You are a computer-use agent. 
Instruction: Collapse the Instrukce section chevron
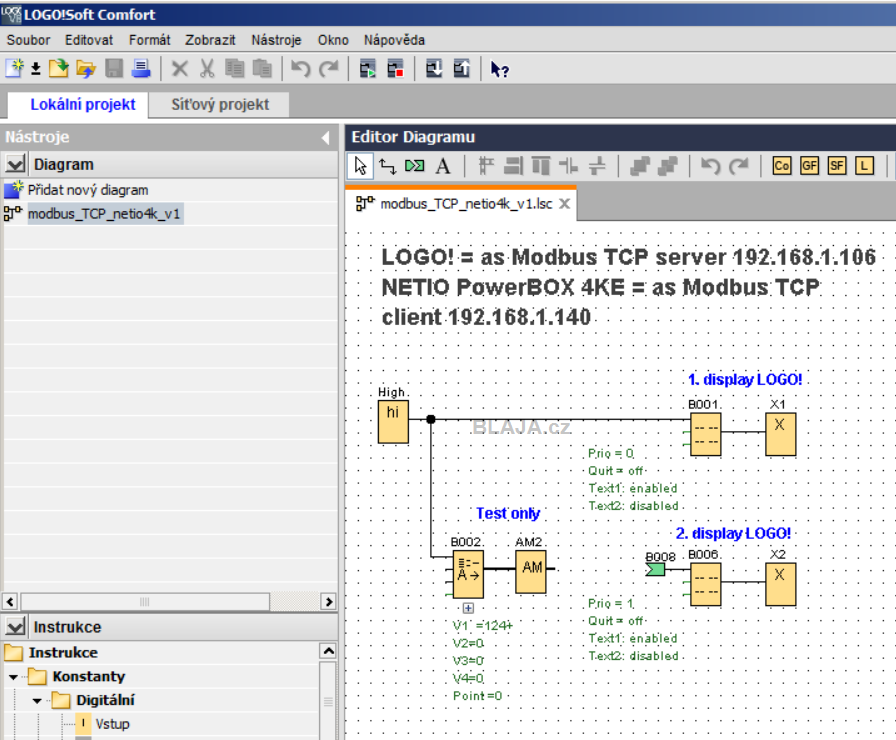coord(15,627)
